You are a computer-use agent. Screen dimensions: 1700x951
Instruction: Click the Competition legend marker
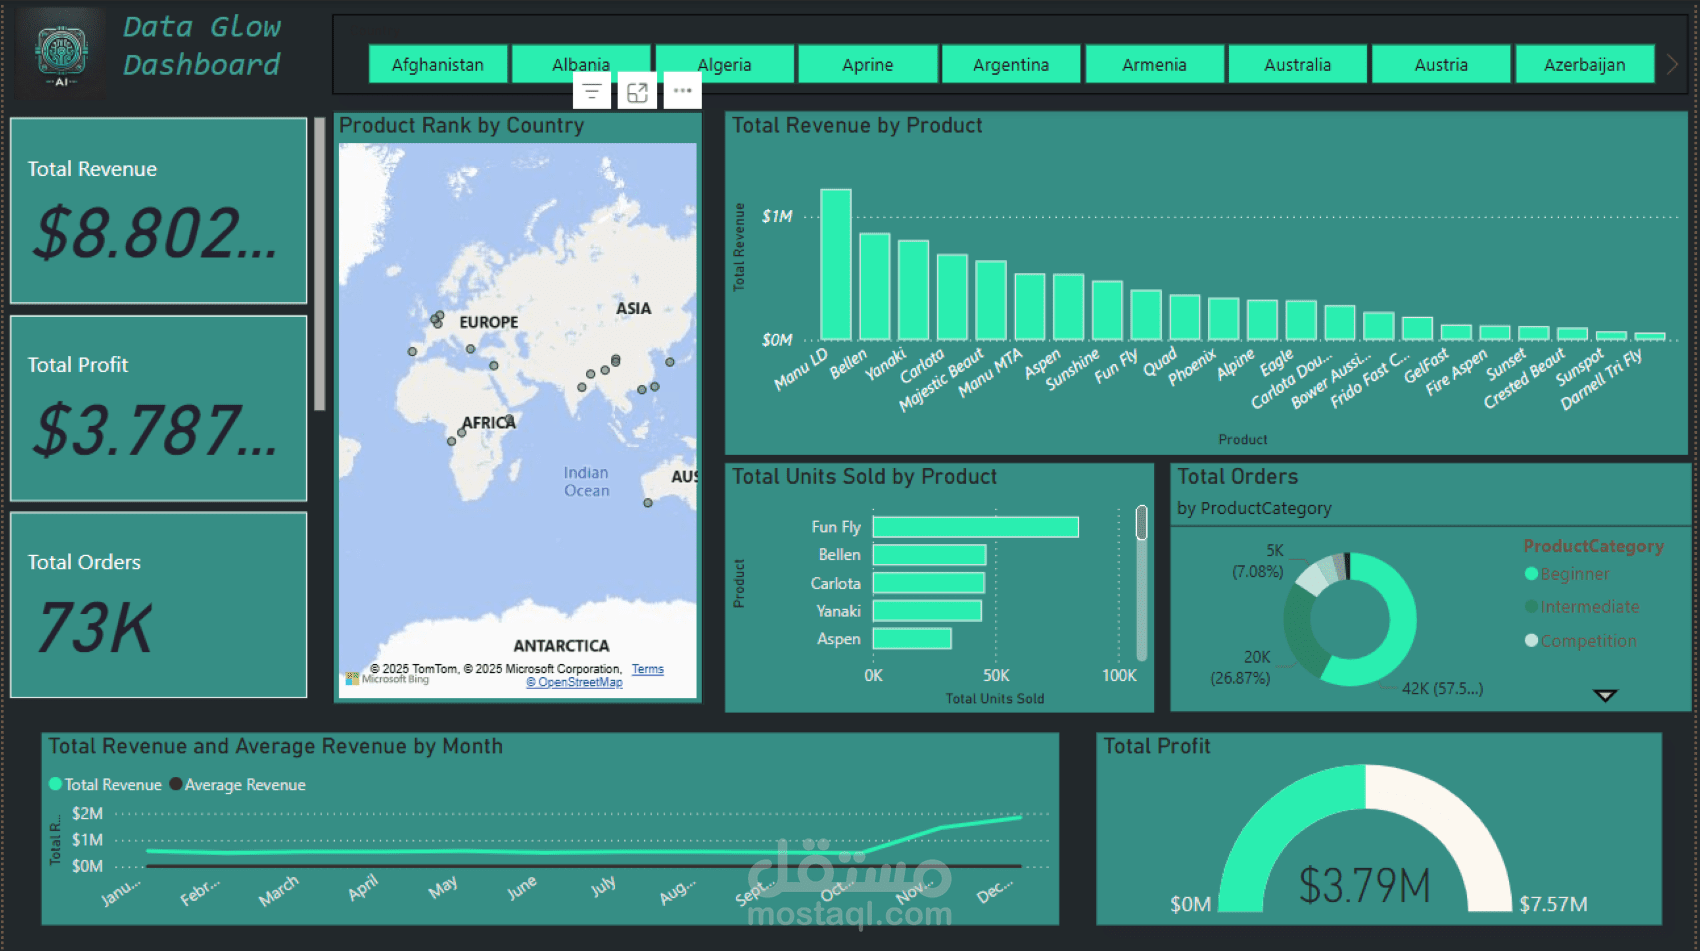(1531, 640)
